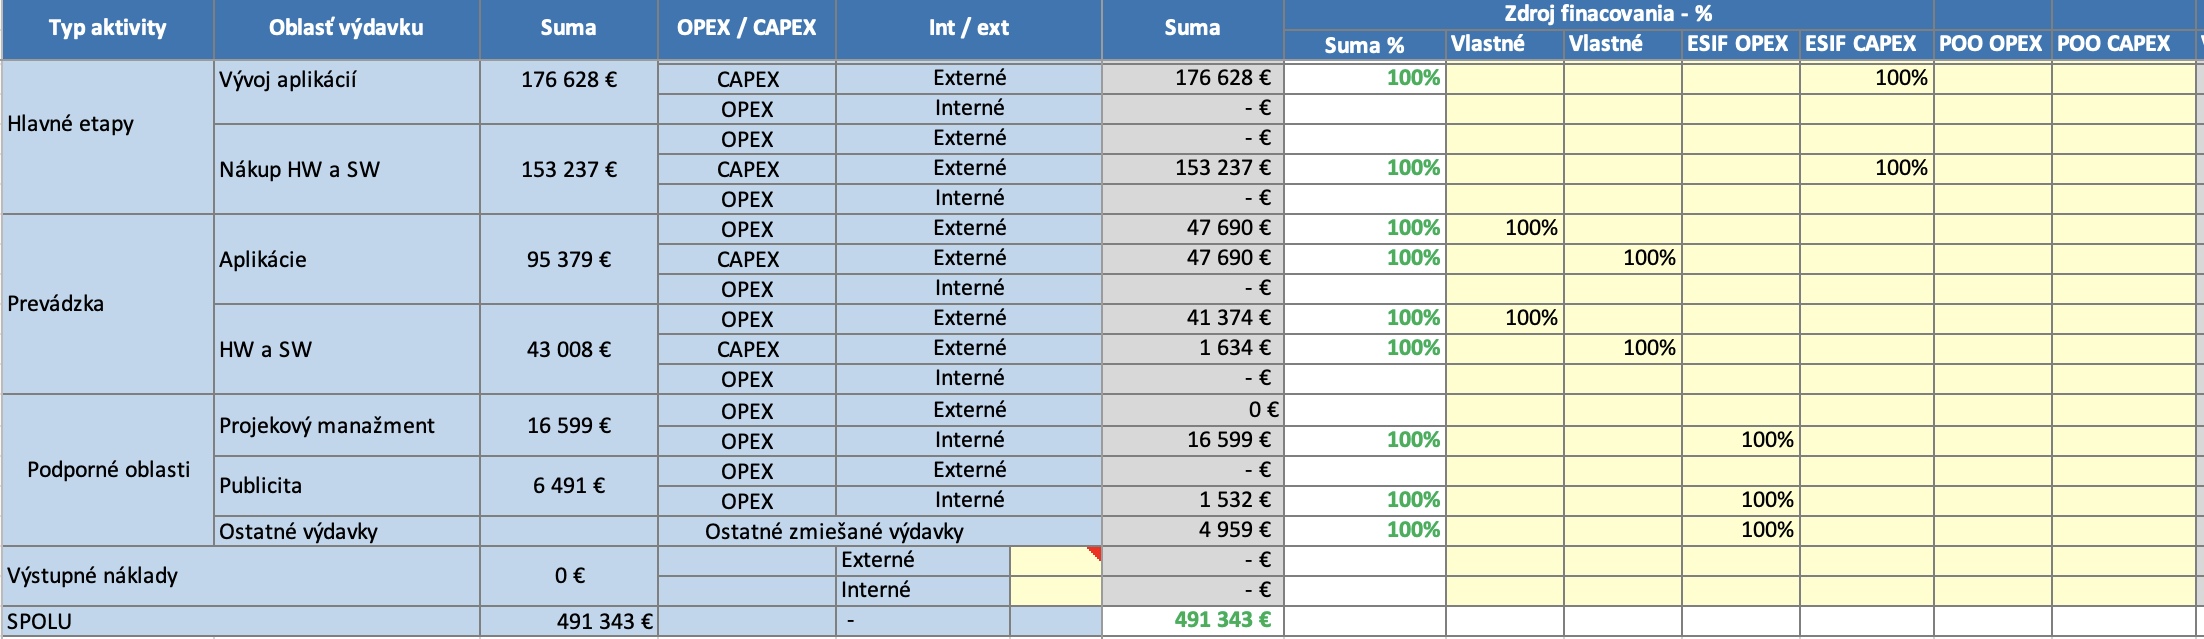Click the "Oblasť výdavku" header cell

point(346,28)
